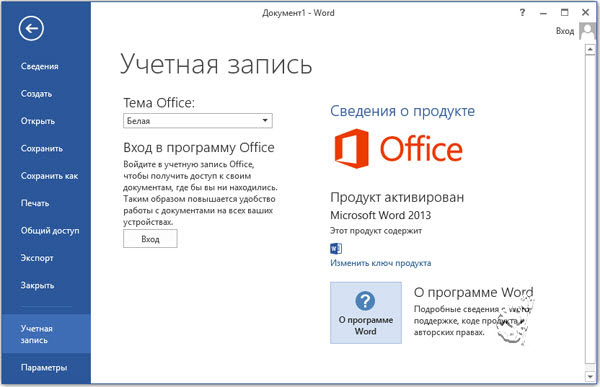The image size is (600, 387).
Task: Open Параметры in the sidebar
Action: point(44,368)
